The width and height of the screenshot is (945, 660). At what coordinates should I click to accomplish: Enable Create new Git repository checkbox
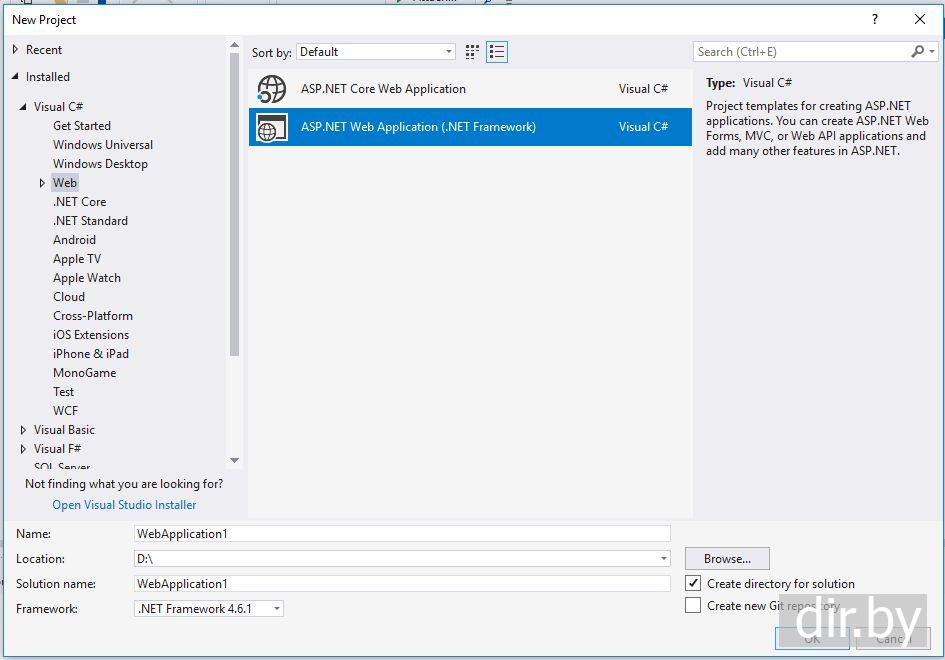693,605
